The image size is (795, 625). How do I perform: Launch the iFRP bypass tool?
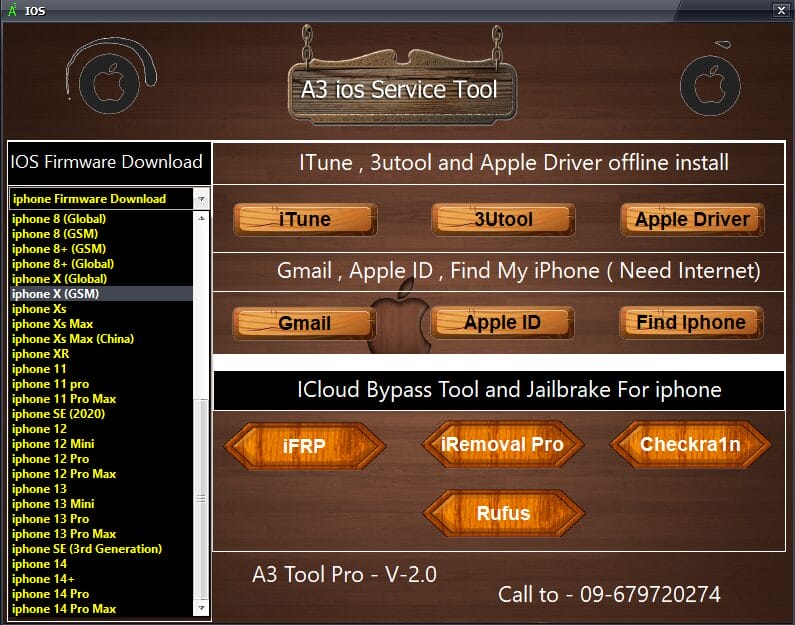[x=304, y=446]
